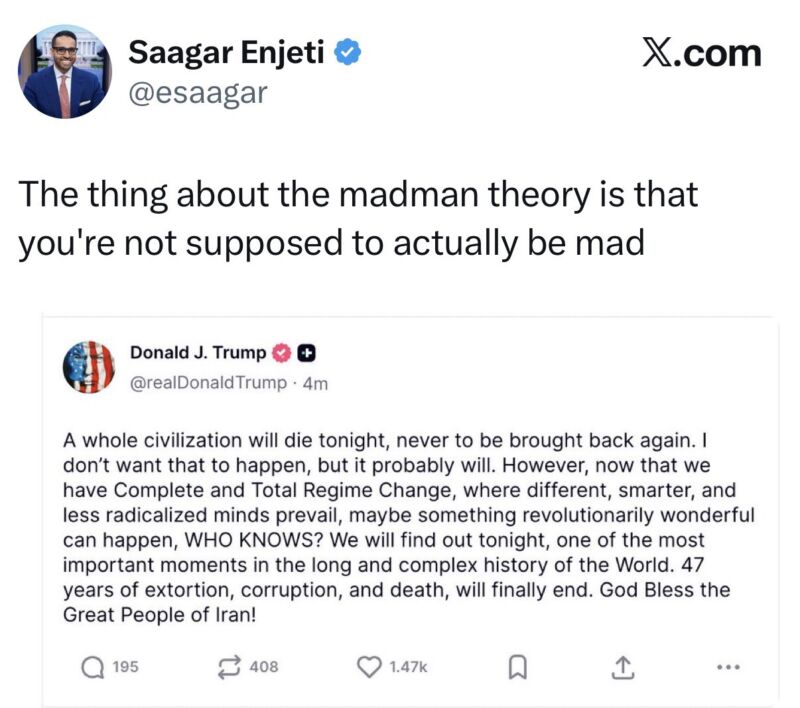Open the share upload icon

621,666
